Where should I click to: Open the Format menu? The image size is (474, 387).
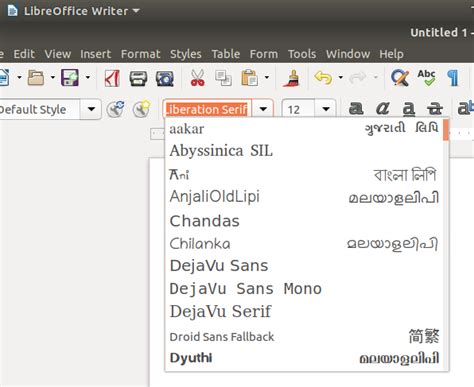(x=140, y=54)
